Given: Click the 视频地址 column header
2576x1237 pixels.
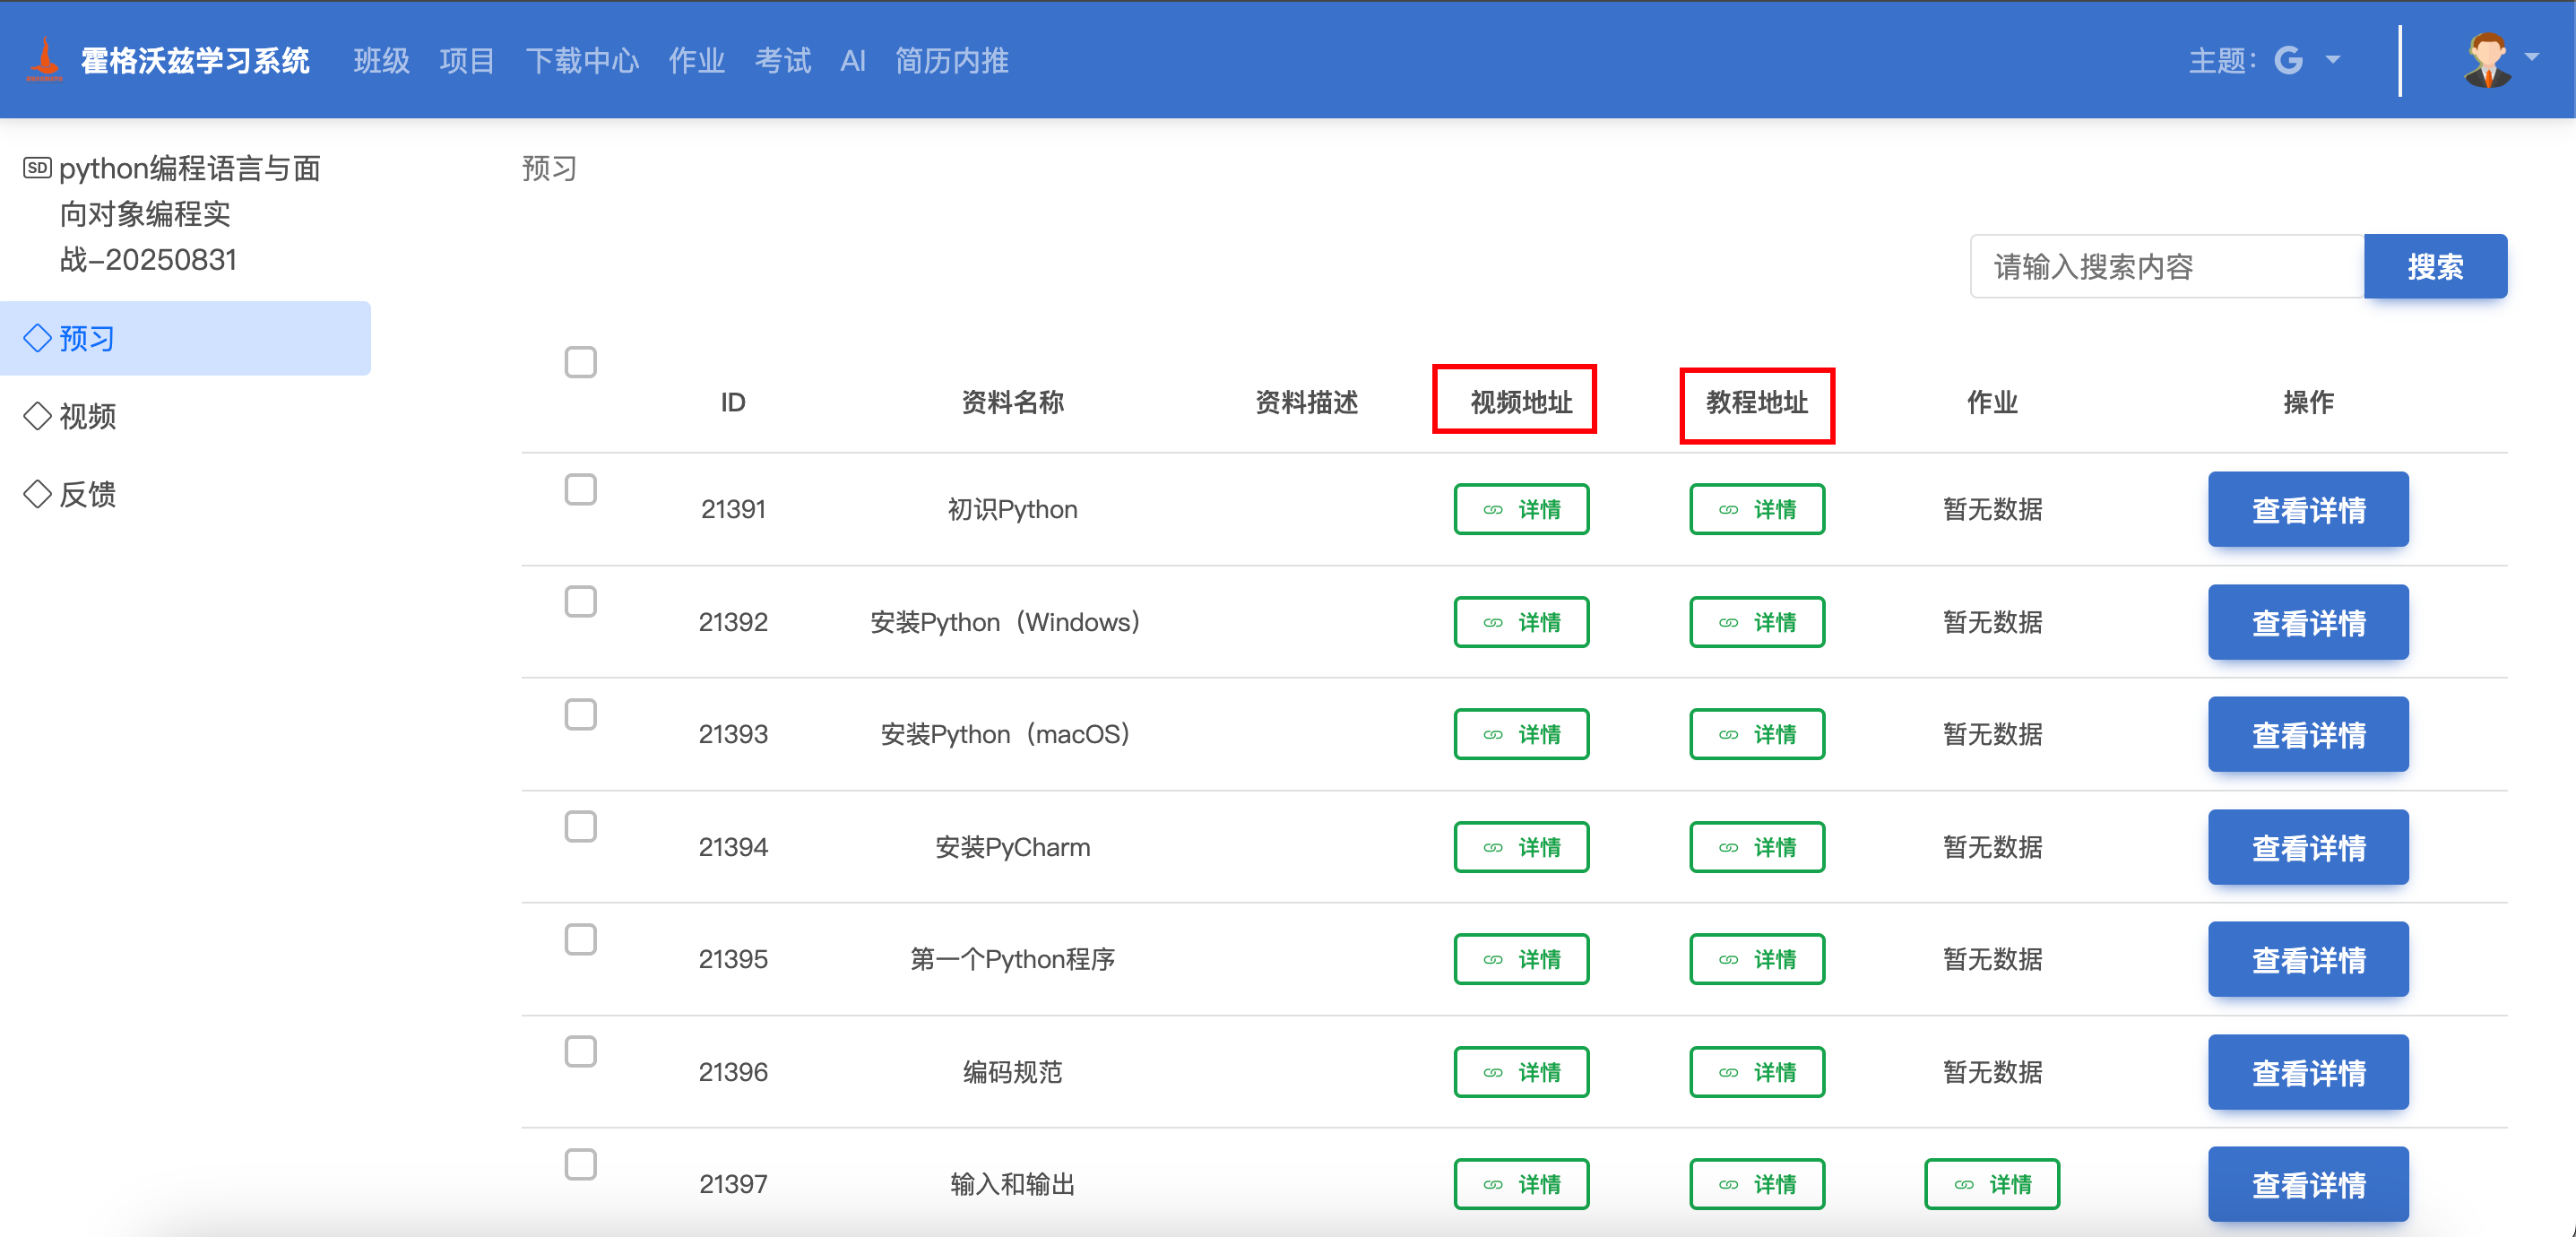Looking at the screenshot, I should tap(1521, 402).
